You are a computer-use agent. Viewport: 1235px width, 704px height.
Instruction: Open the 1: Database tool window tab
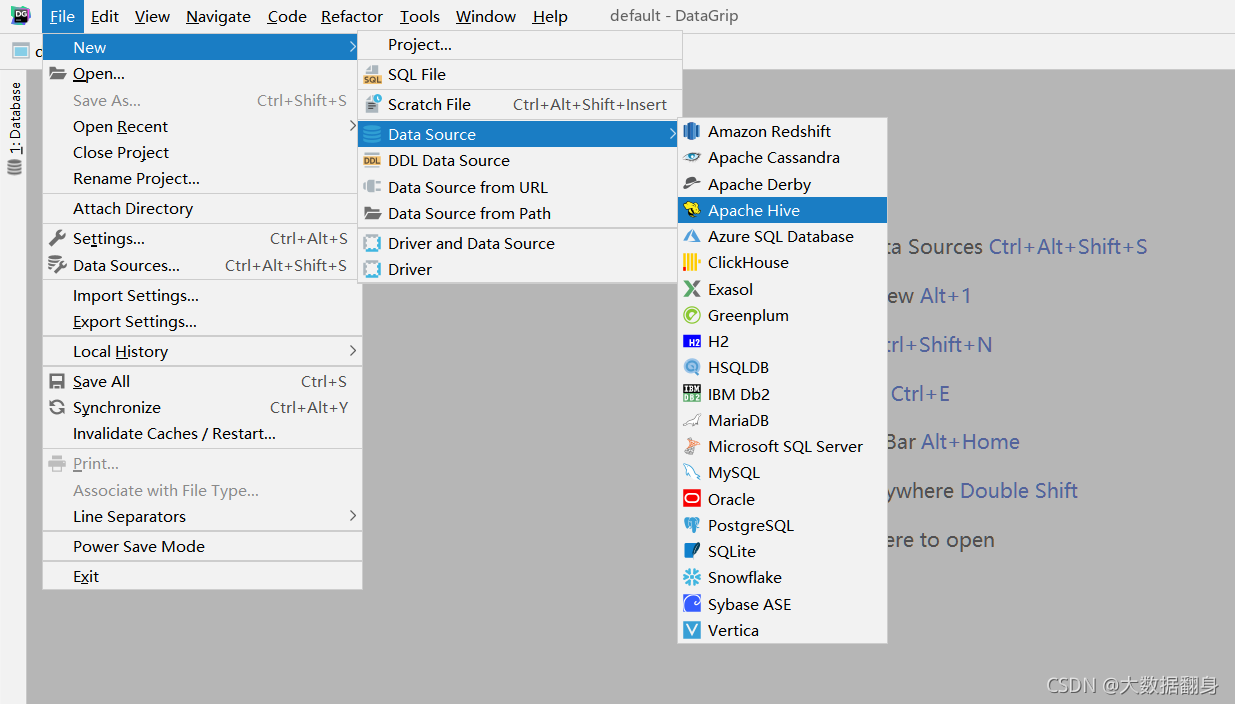14,129
